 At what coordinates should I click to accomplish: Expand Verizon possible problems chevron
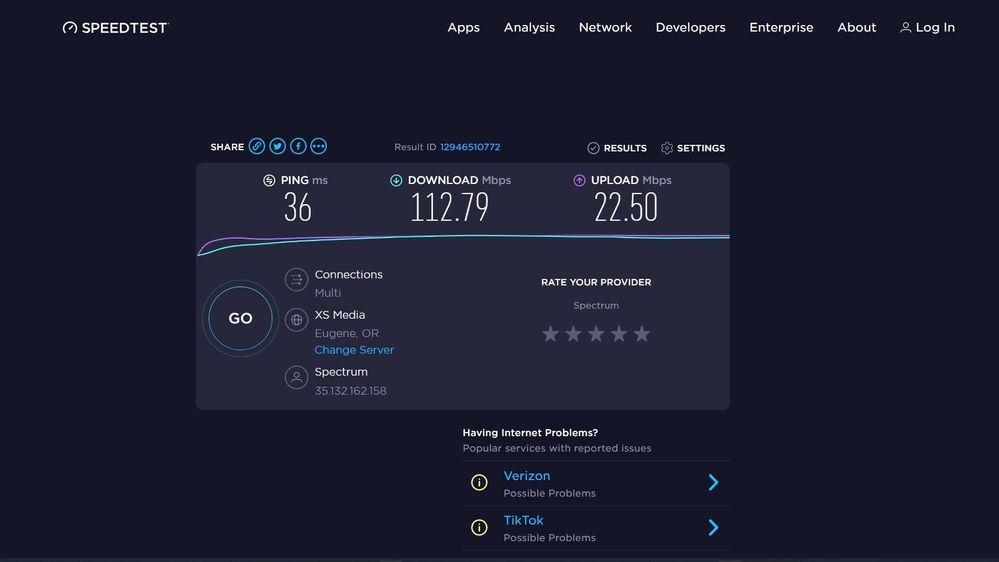click(x=713, y=483)
